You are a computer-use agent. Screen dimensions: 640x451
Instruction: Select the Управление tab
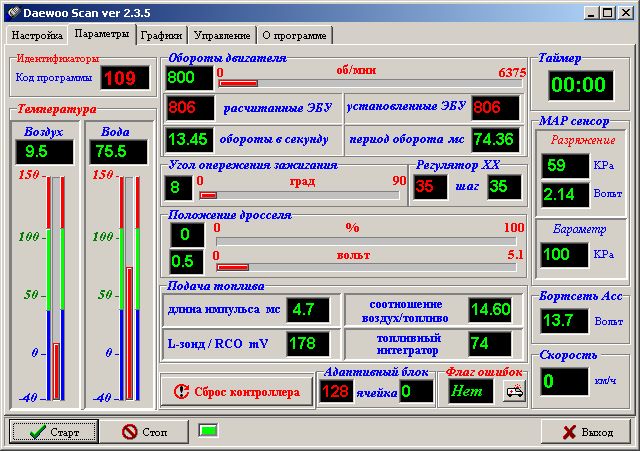[222, 34]
